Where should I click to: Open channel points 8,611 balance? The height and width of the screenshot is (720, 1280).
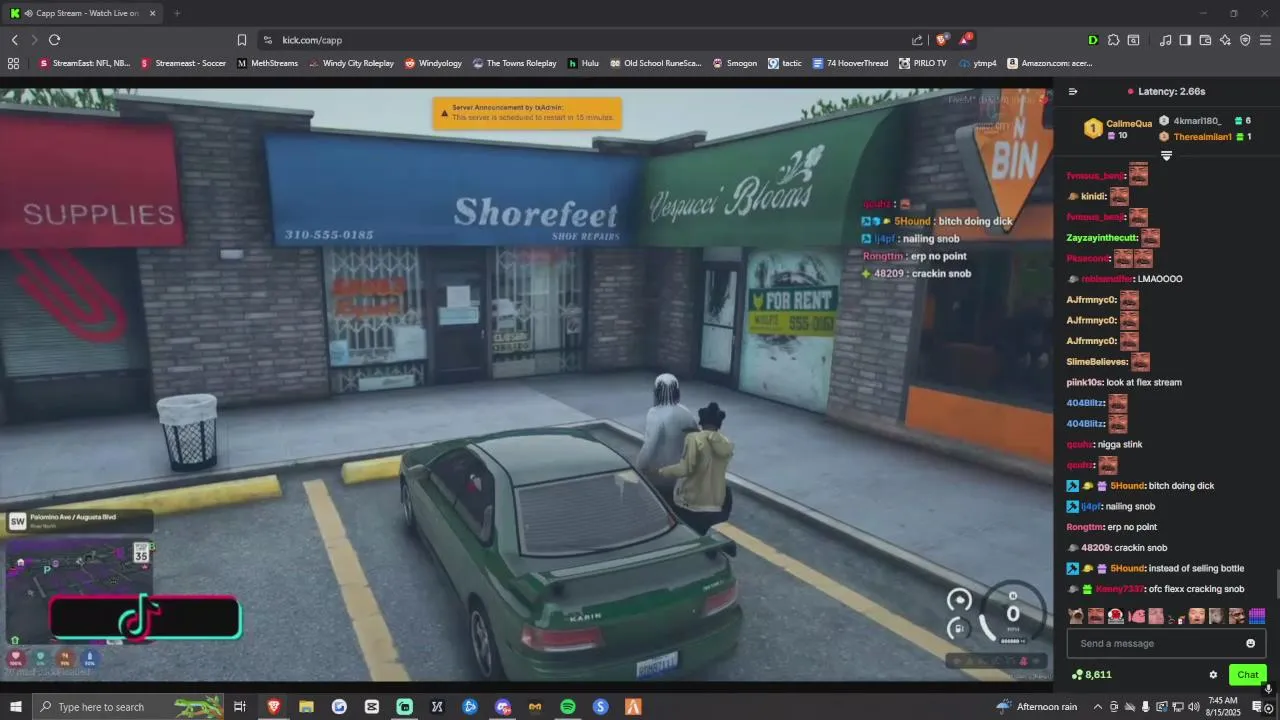point(1091,675)
